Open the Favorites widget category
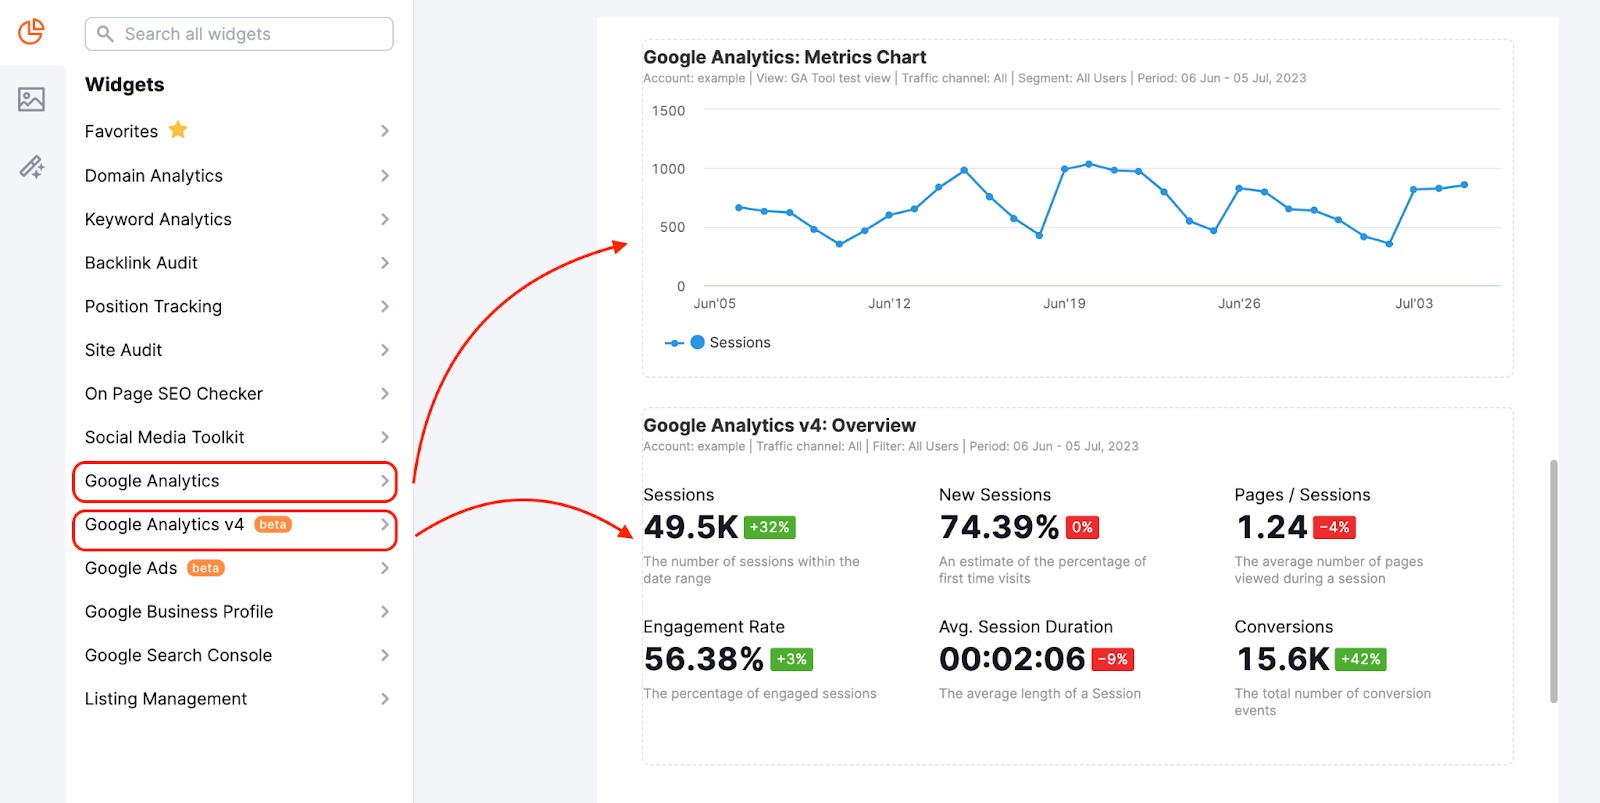Screen dimensions: 1600x803 pyautogui.click(x=121, y=131)
